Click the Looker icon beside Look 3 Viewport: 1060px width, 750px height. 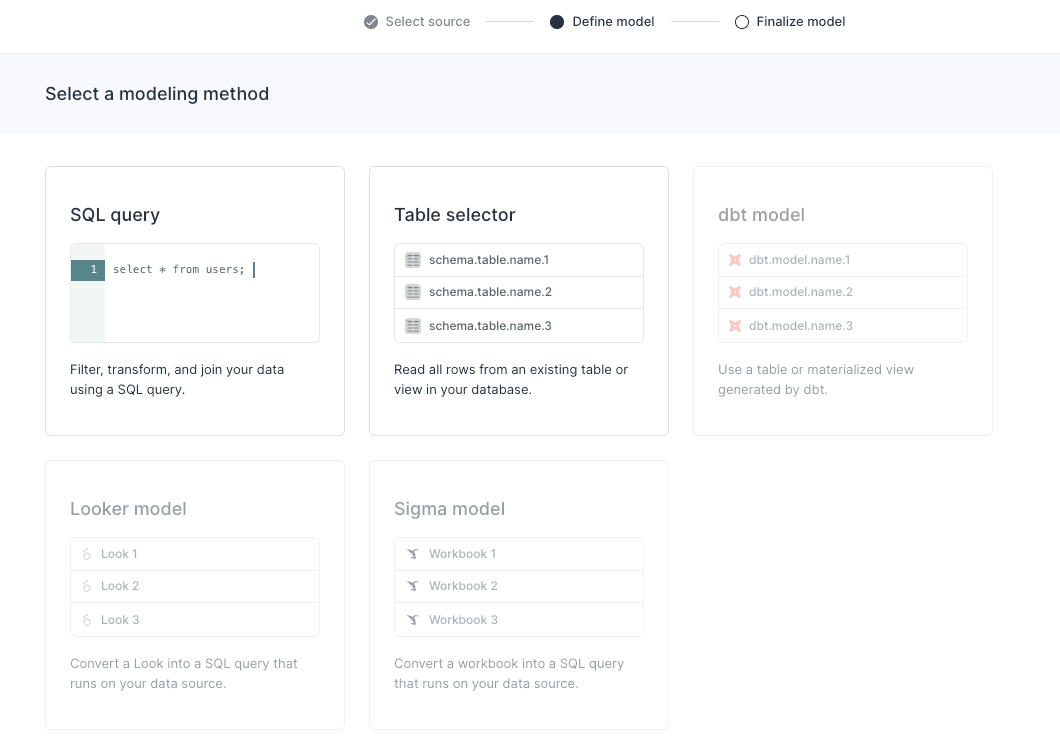pyautogui.click(x=89, y=619)
